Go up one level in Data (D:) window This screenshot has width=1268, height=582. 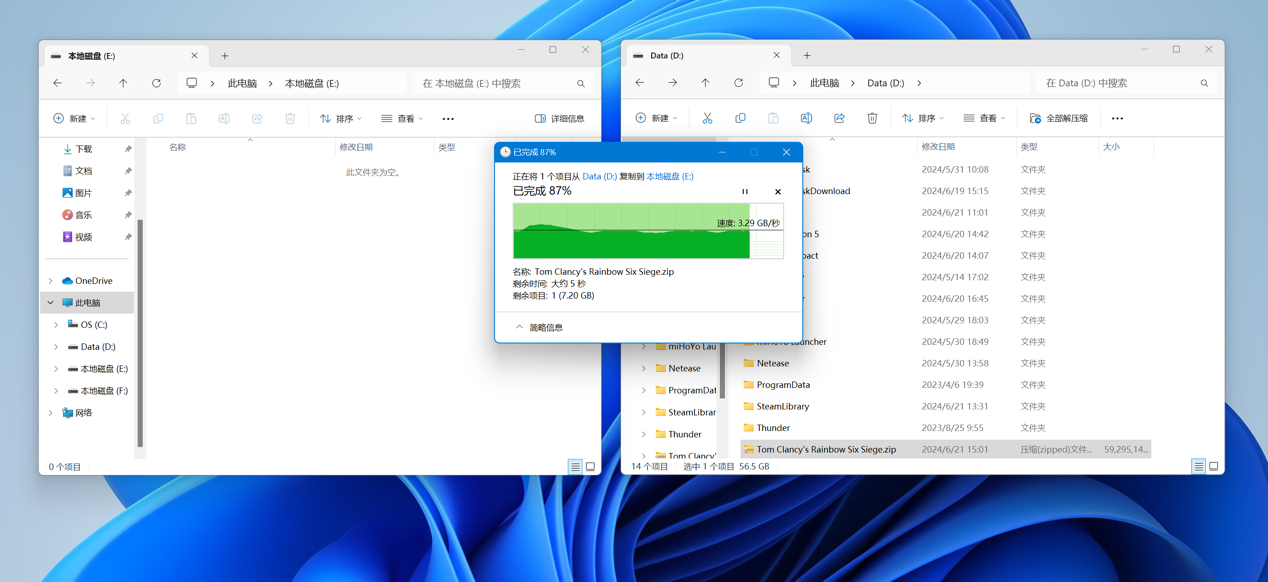[x=705, y=83]
